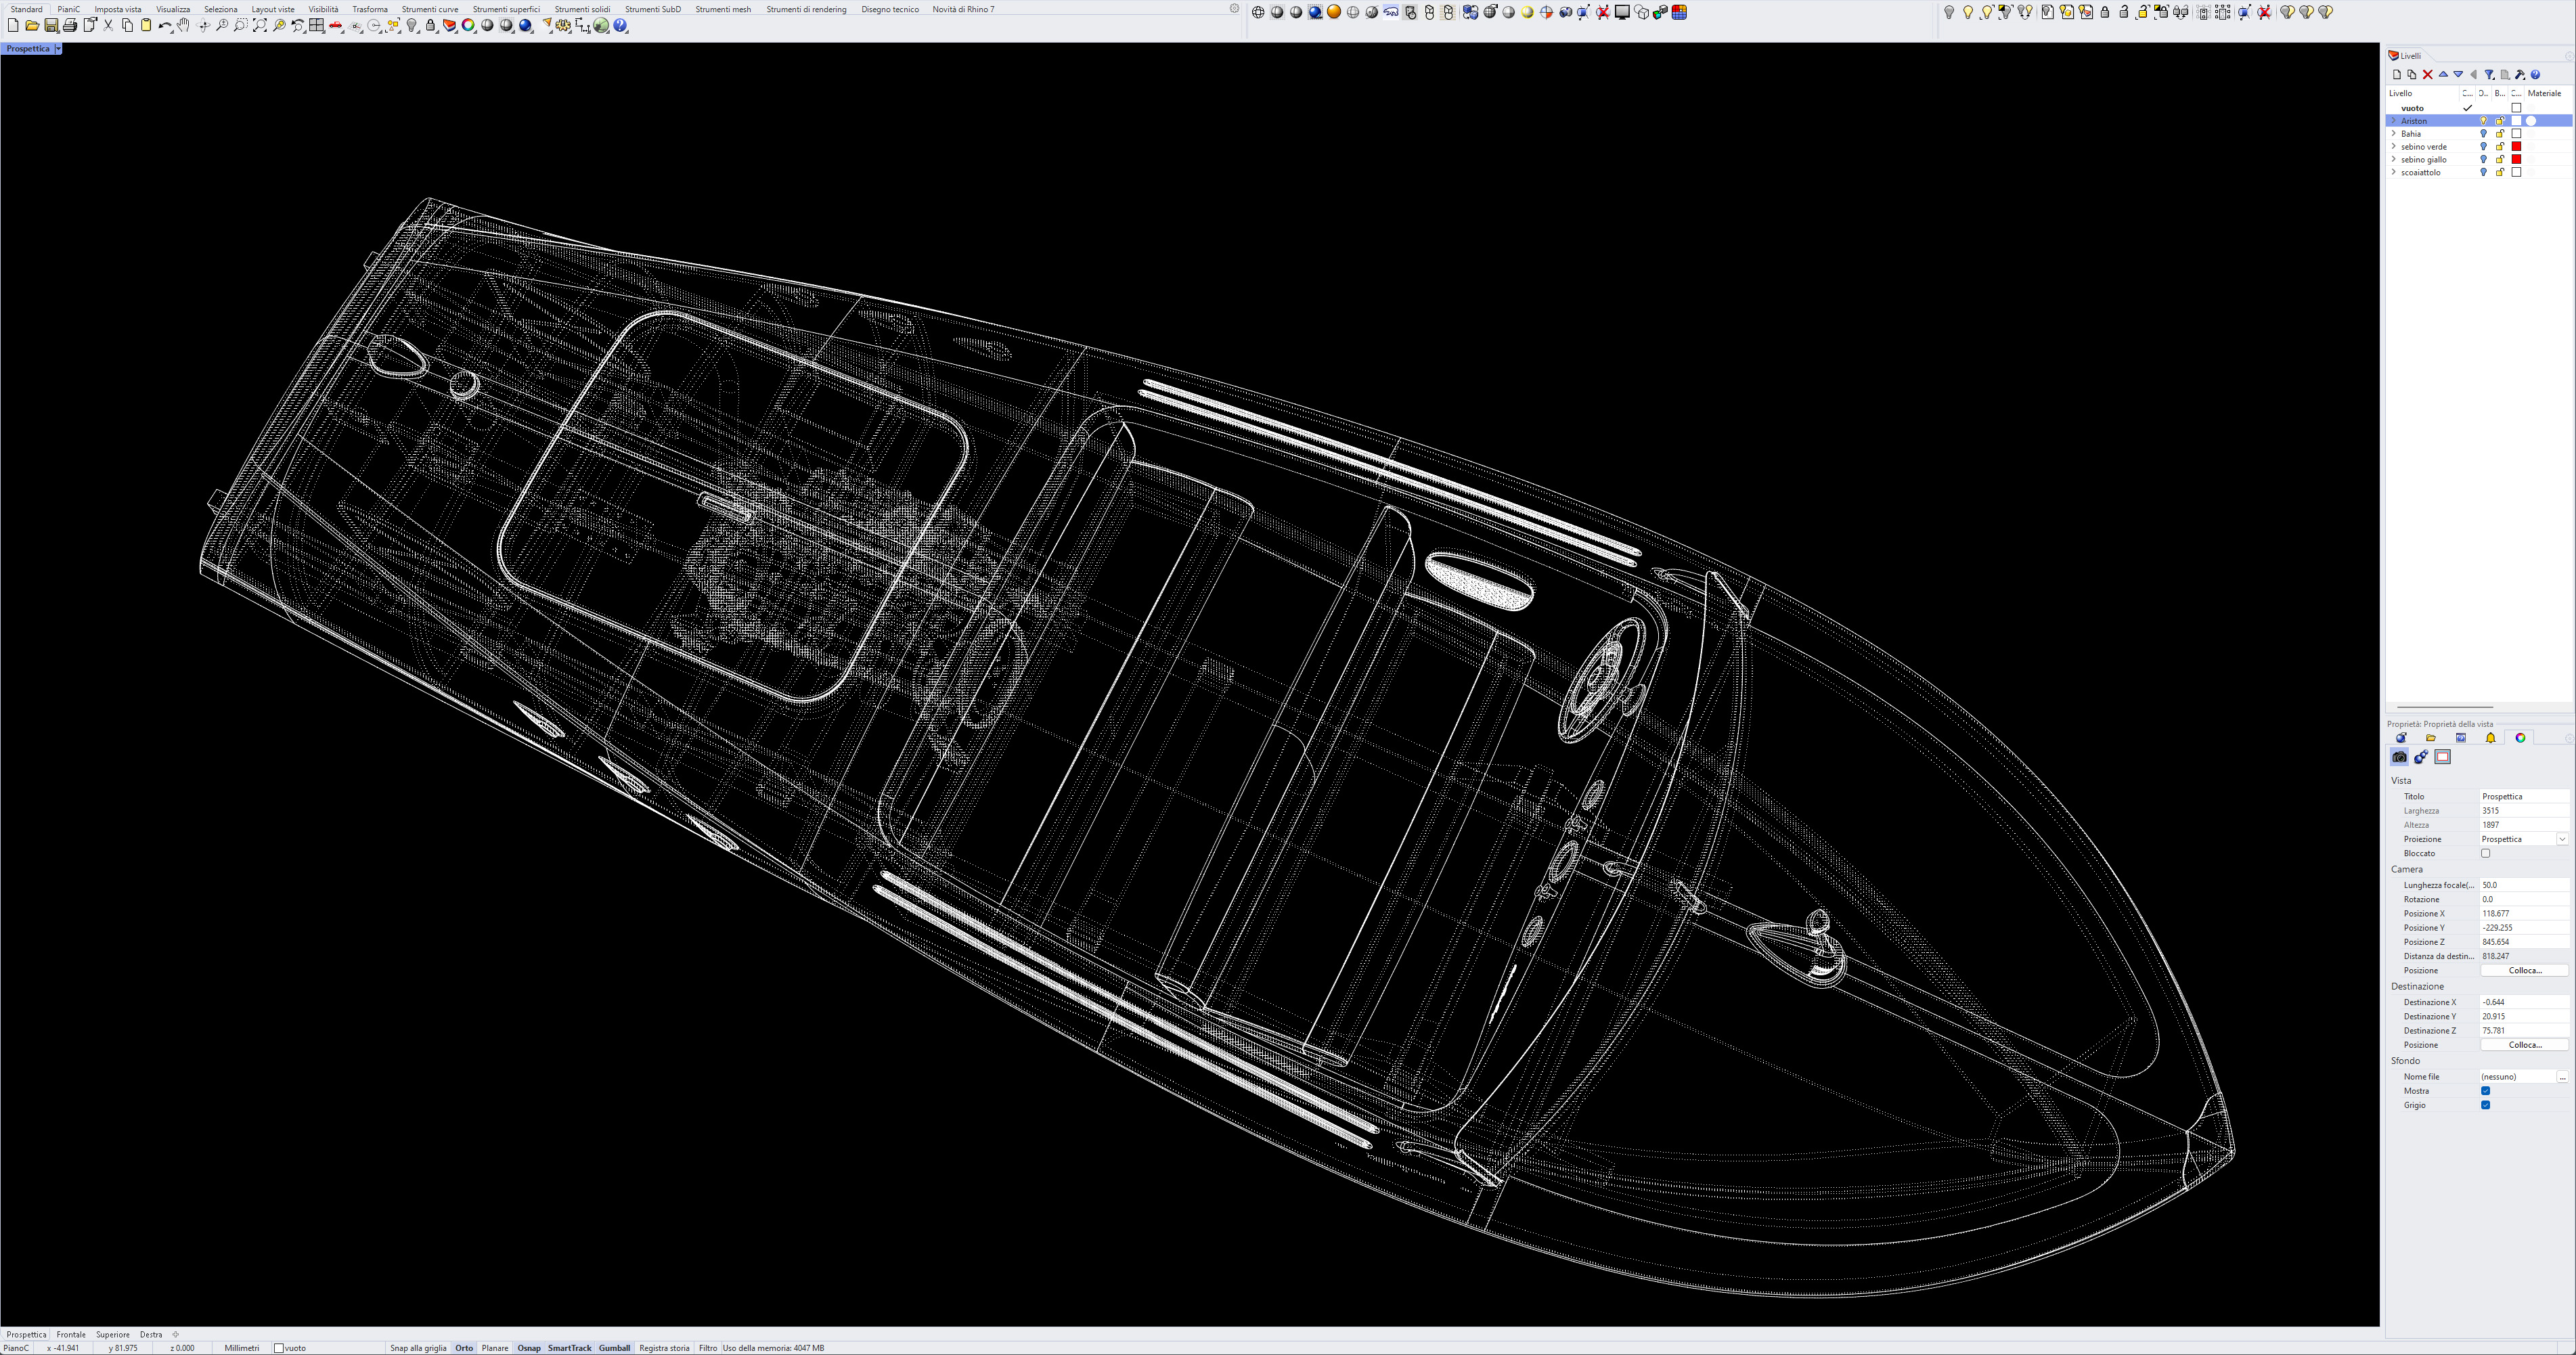
Task: Click the layer filter funnel icon
Action: pyautogui.click(x=2489, y=75)
